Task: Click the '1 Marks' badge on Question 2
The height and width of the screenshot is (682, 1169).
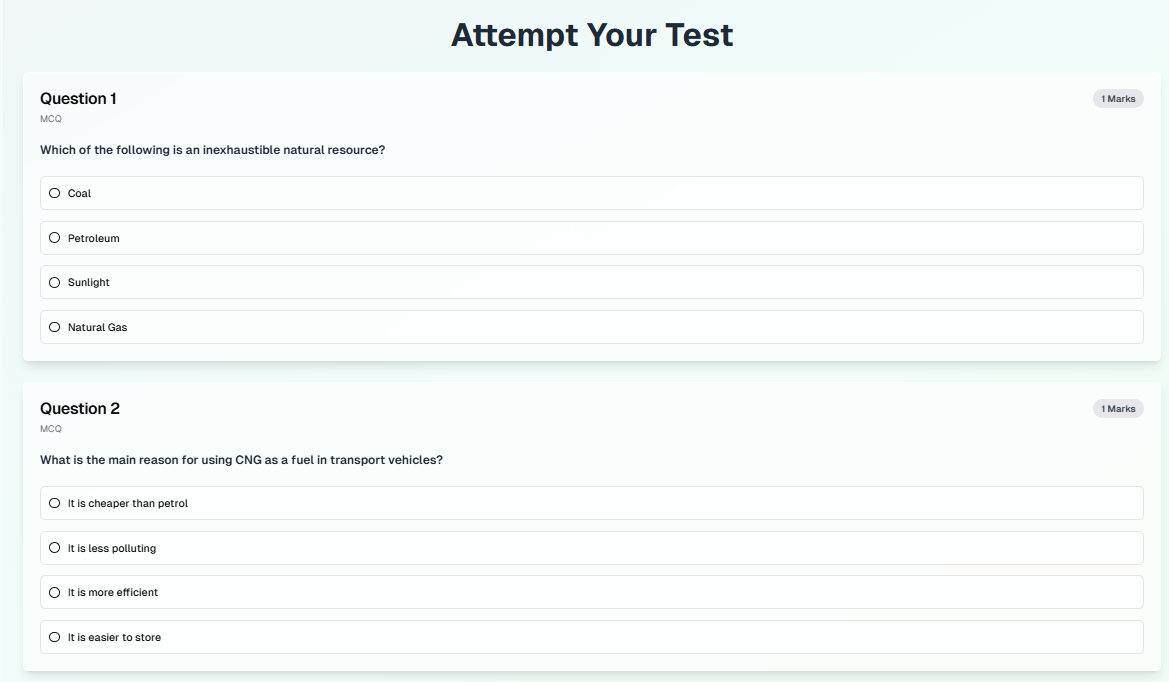Action: tap(1118, 408)
